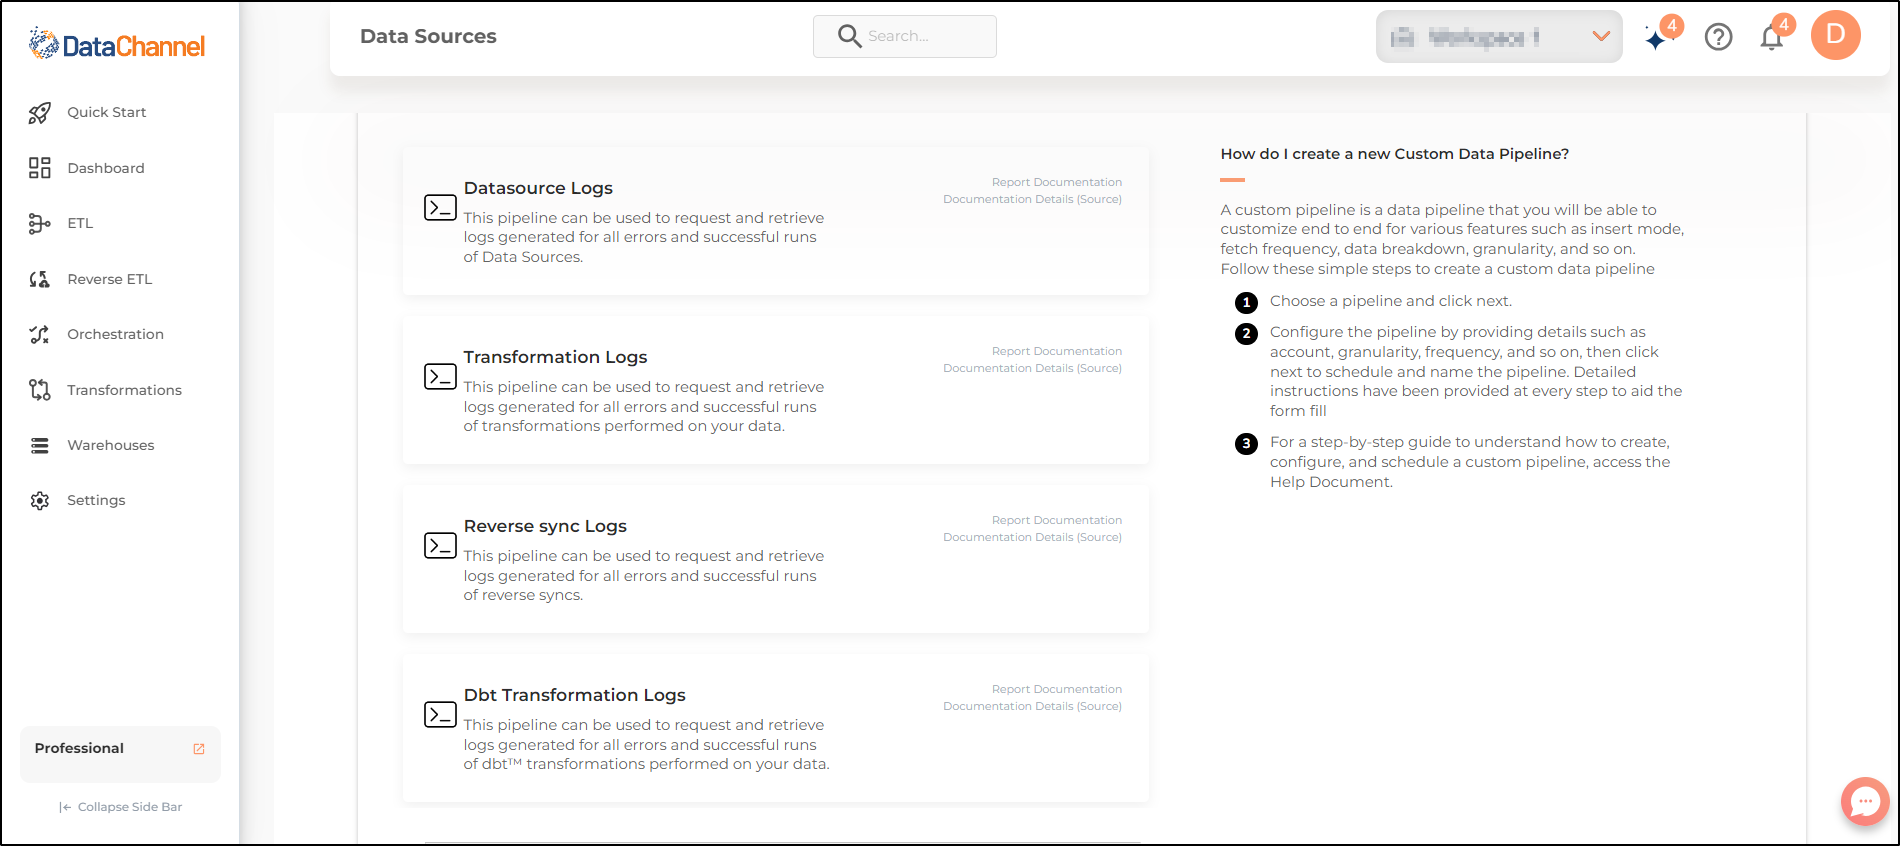Click the Reverse sync Logs terminal icon
The height and width of the screenshot is (846, 1900).
point(440,545)
